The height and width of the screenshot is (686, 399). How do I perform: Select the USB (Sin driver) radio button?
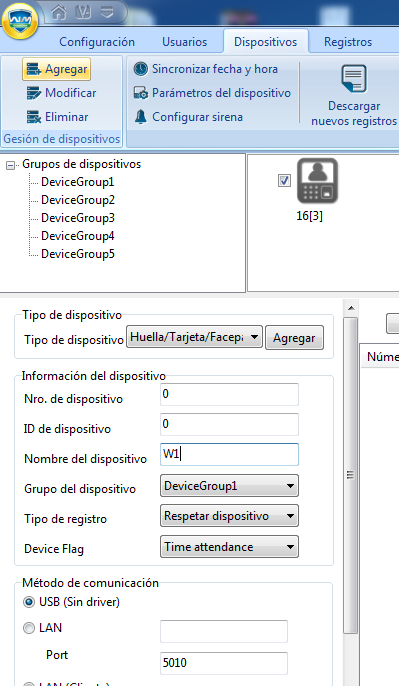point(29,602)
